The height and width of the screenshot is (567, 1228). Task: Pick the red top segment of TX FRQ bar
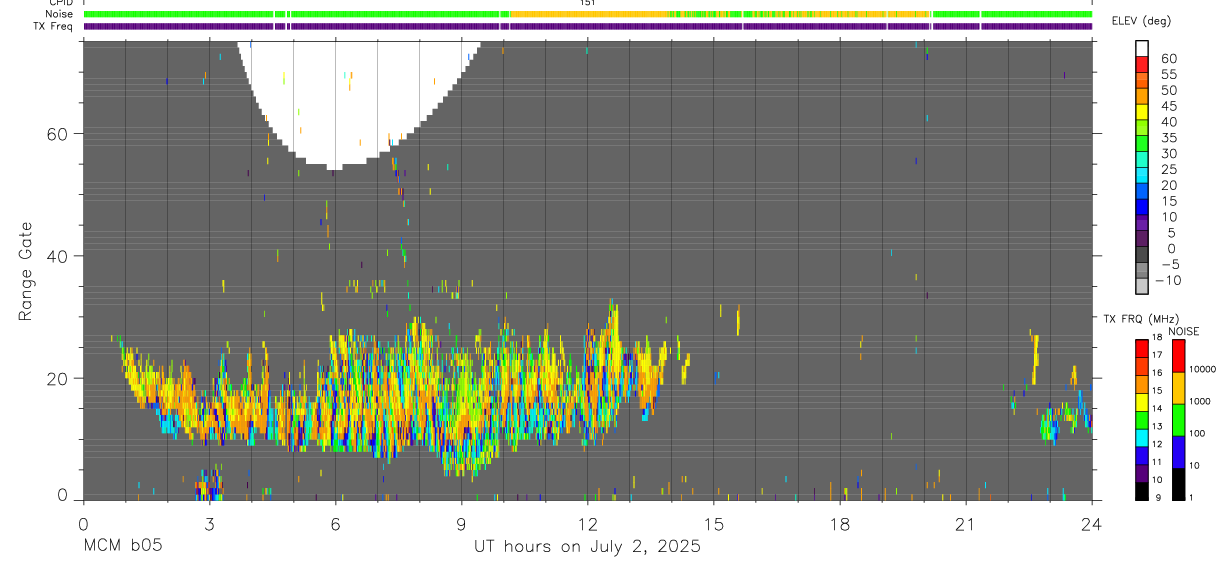(1142, 349)
